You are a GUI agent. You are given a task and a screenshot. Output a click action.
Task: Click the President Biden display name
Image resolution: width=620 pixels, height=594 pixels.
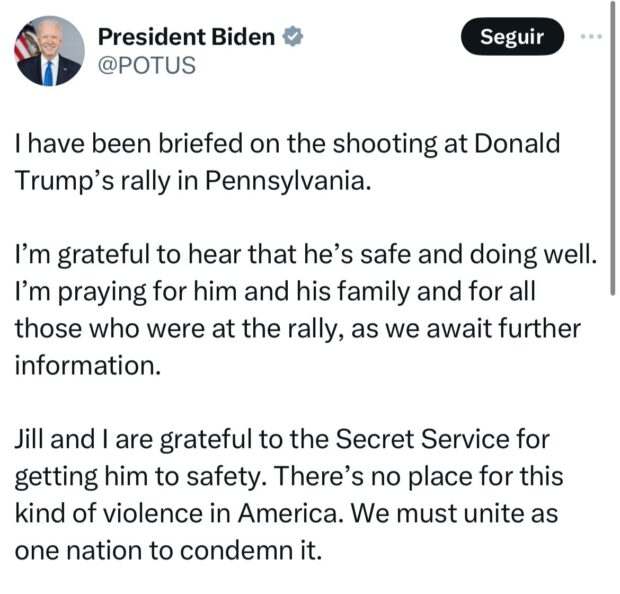tap(187, 38)
